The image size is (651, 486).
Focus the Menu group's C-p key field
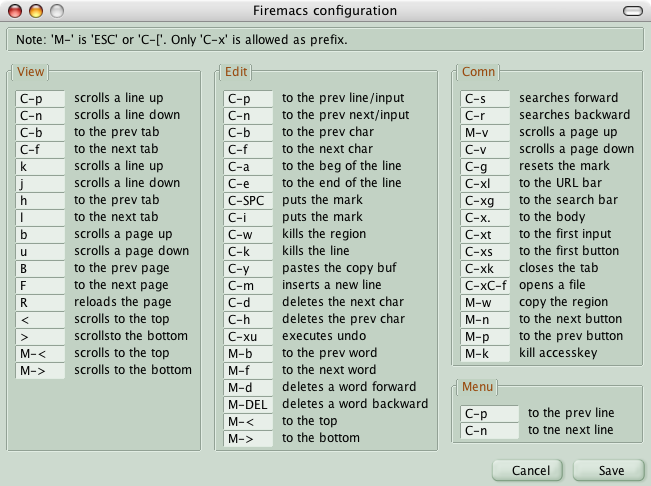click(x=489, y=414)
